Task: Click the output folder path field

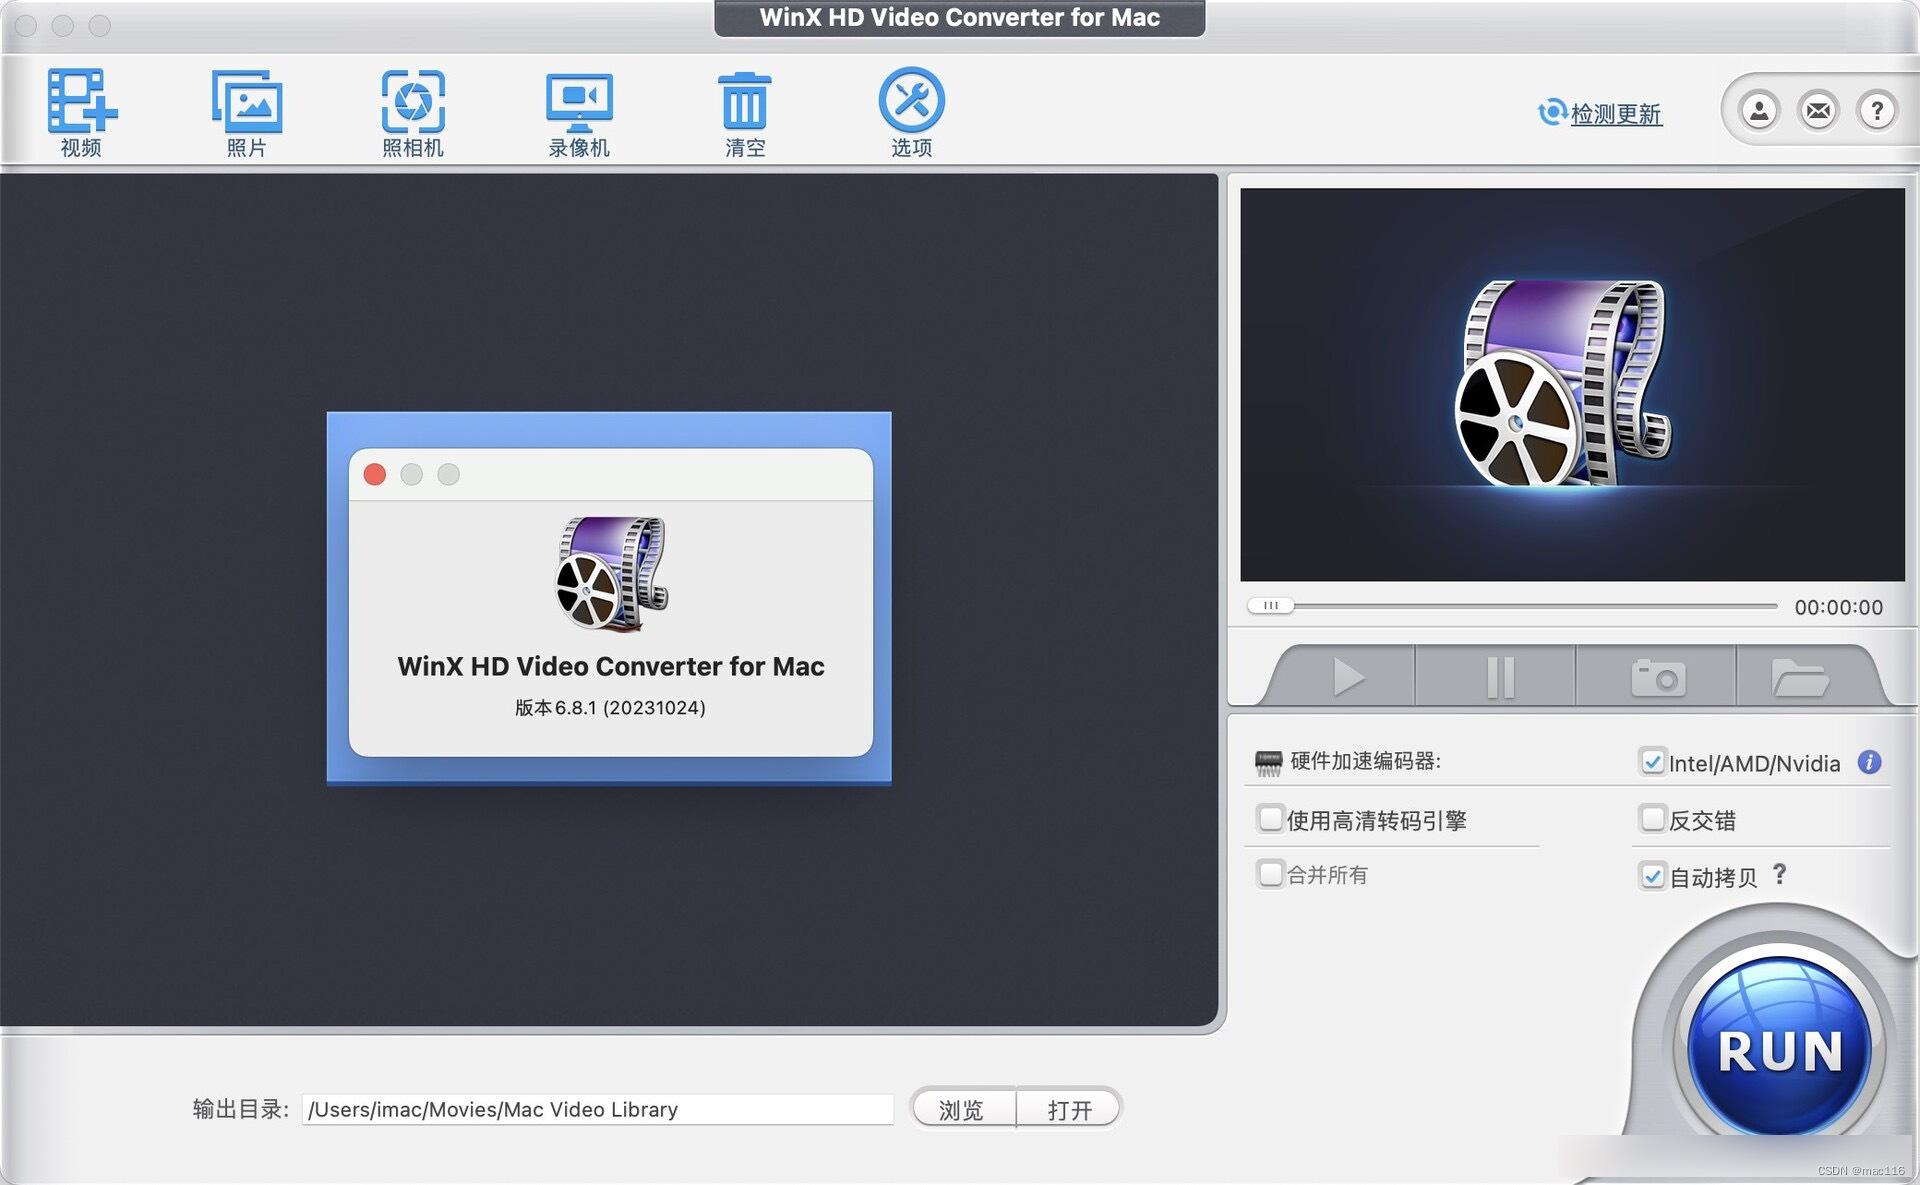Action: coord(598,1109)
